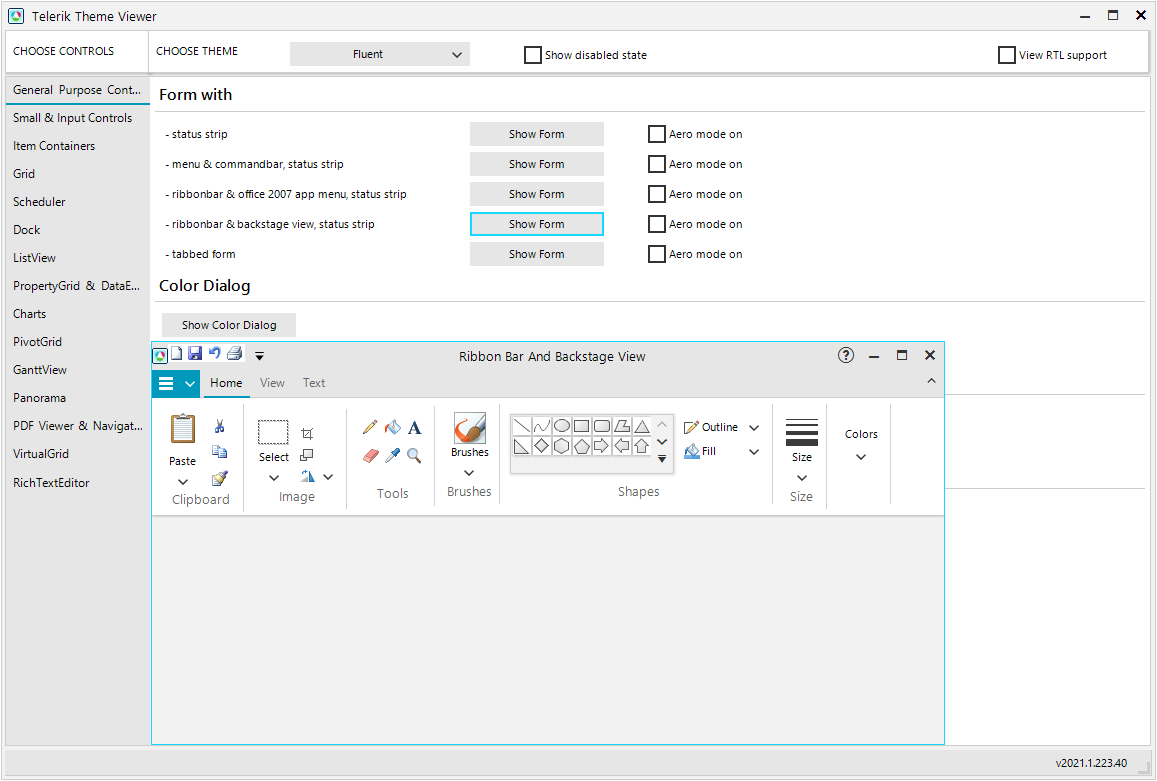Open the Fill dropdown arrow

[x=754, y=452]
